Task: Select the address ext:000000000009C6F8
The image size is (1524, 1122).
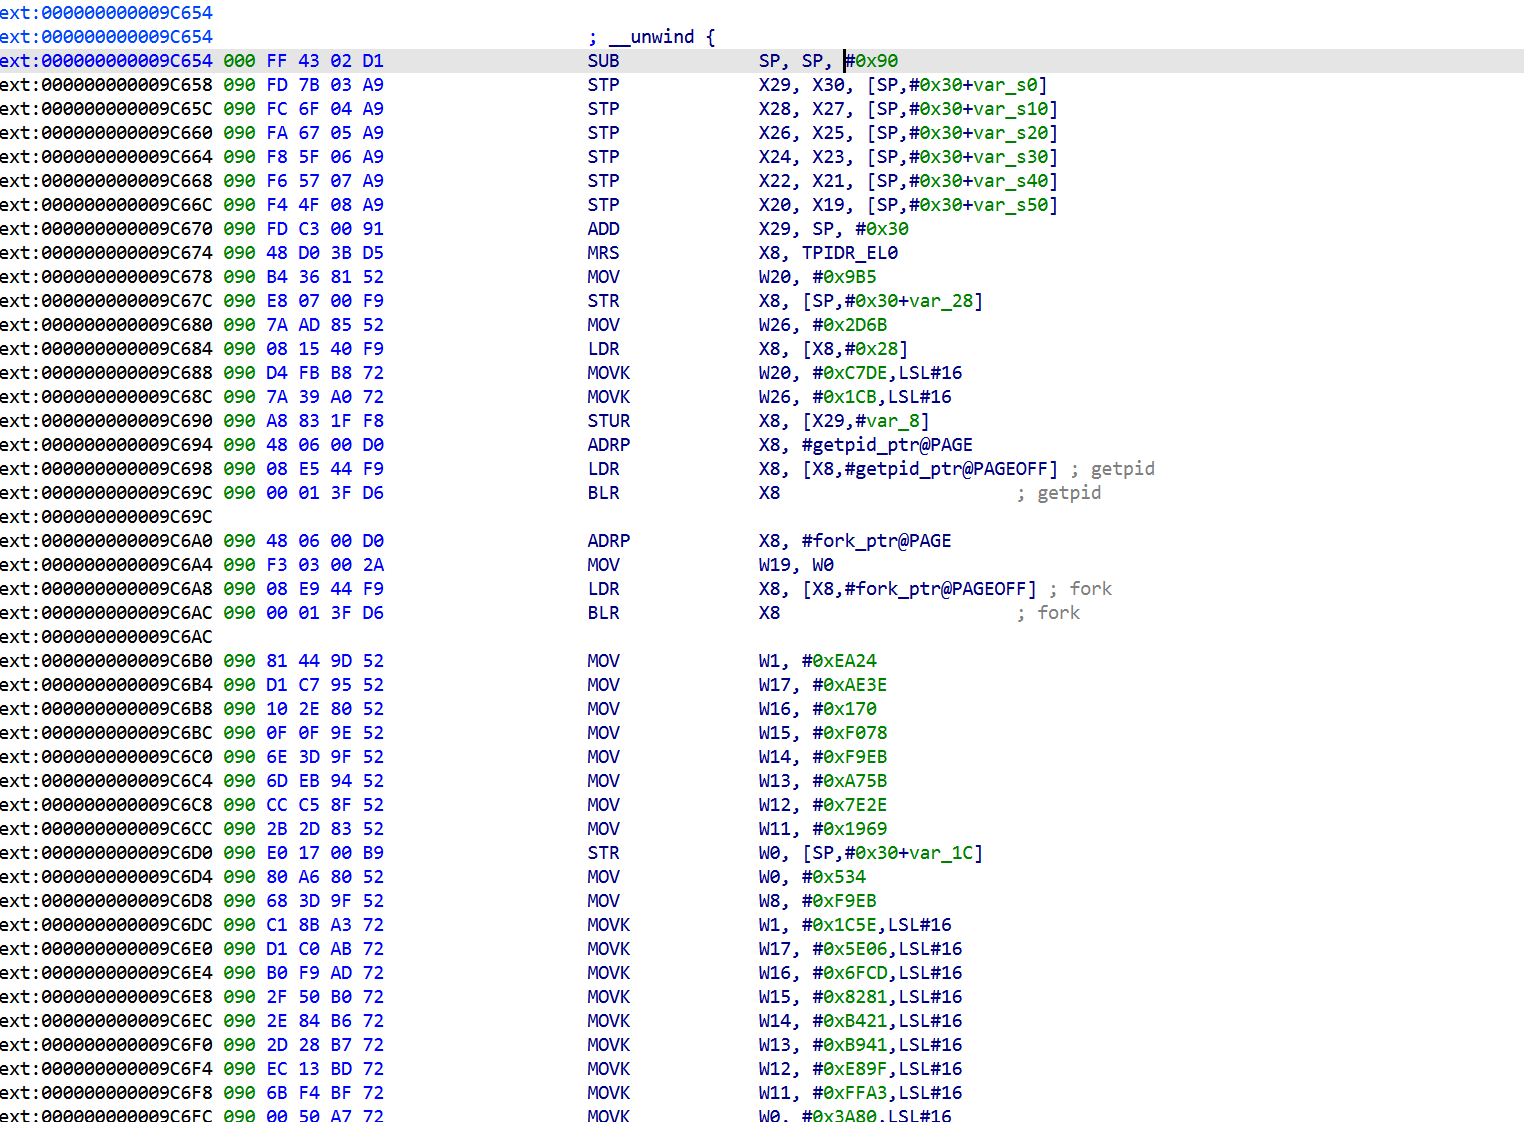Action: [107, 1093]
